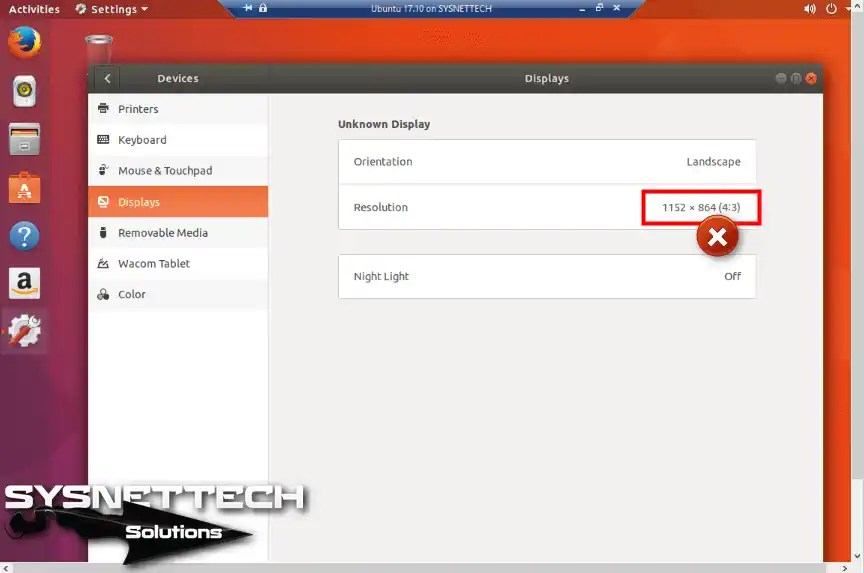
Task: Go back from the Devices panel
Action: (x=107, y=78)
